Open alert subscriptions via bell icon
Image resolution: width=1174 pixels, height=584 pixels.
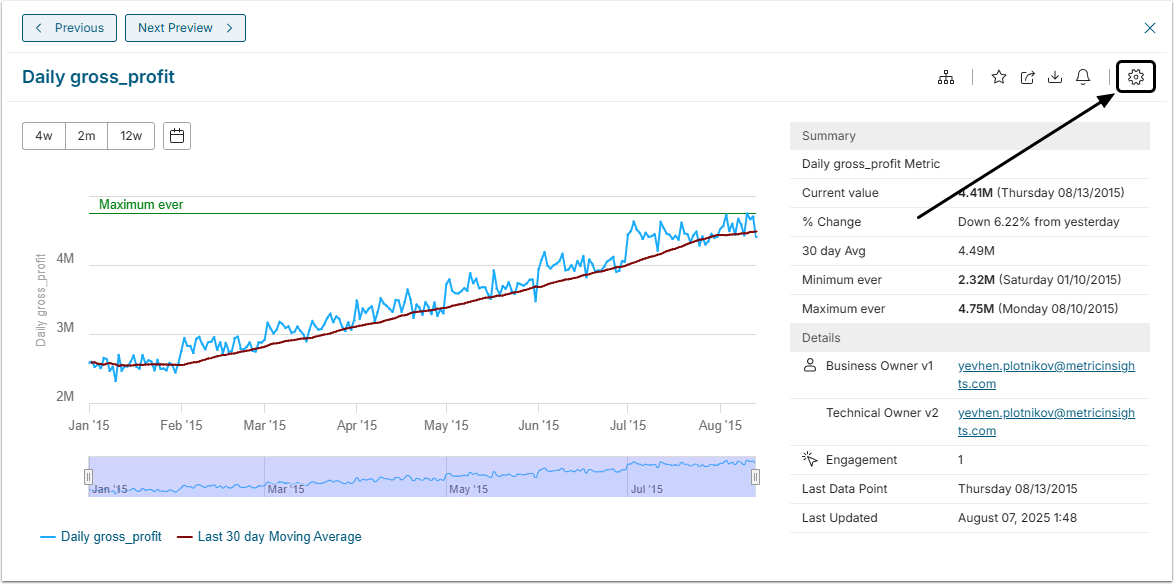click(x=1083, y=77)
